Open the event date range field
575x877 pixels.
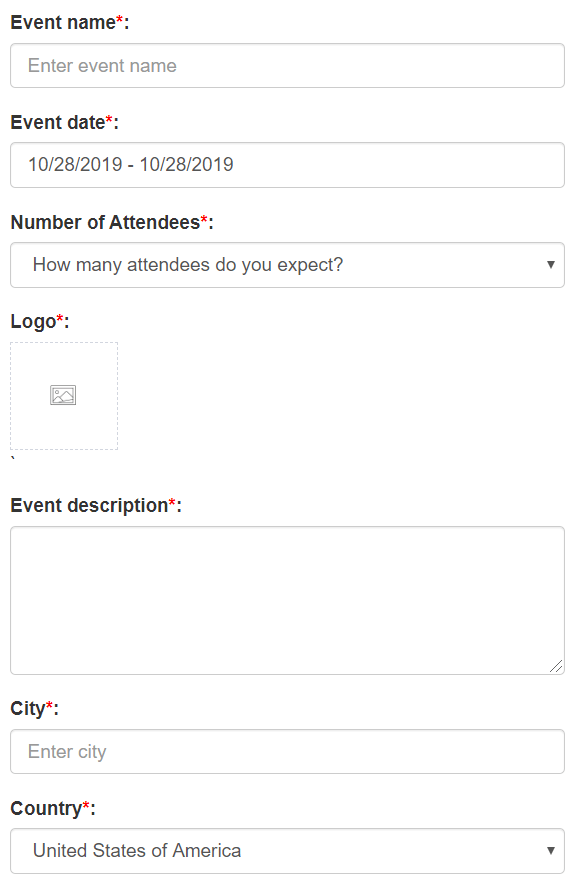coord(288,165)
